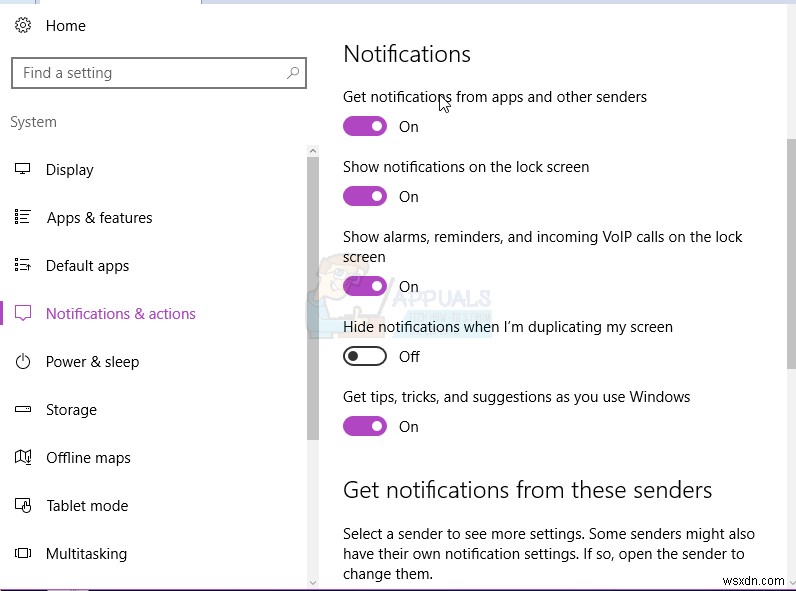Toggle alarms, reminders, and VoIP calls switch
This screenshot has width=796, height=591.
[x=365, y=286]
